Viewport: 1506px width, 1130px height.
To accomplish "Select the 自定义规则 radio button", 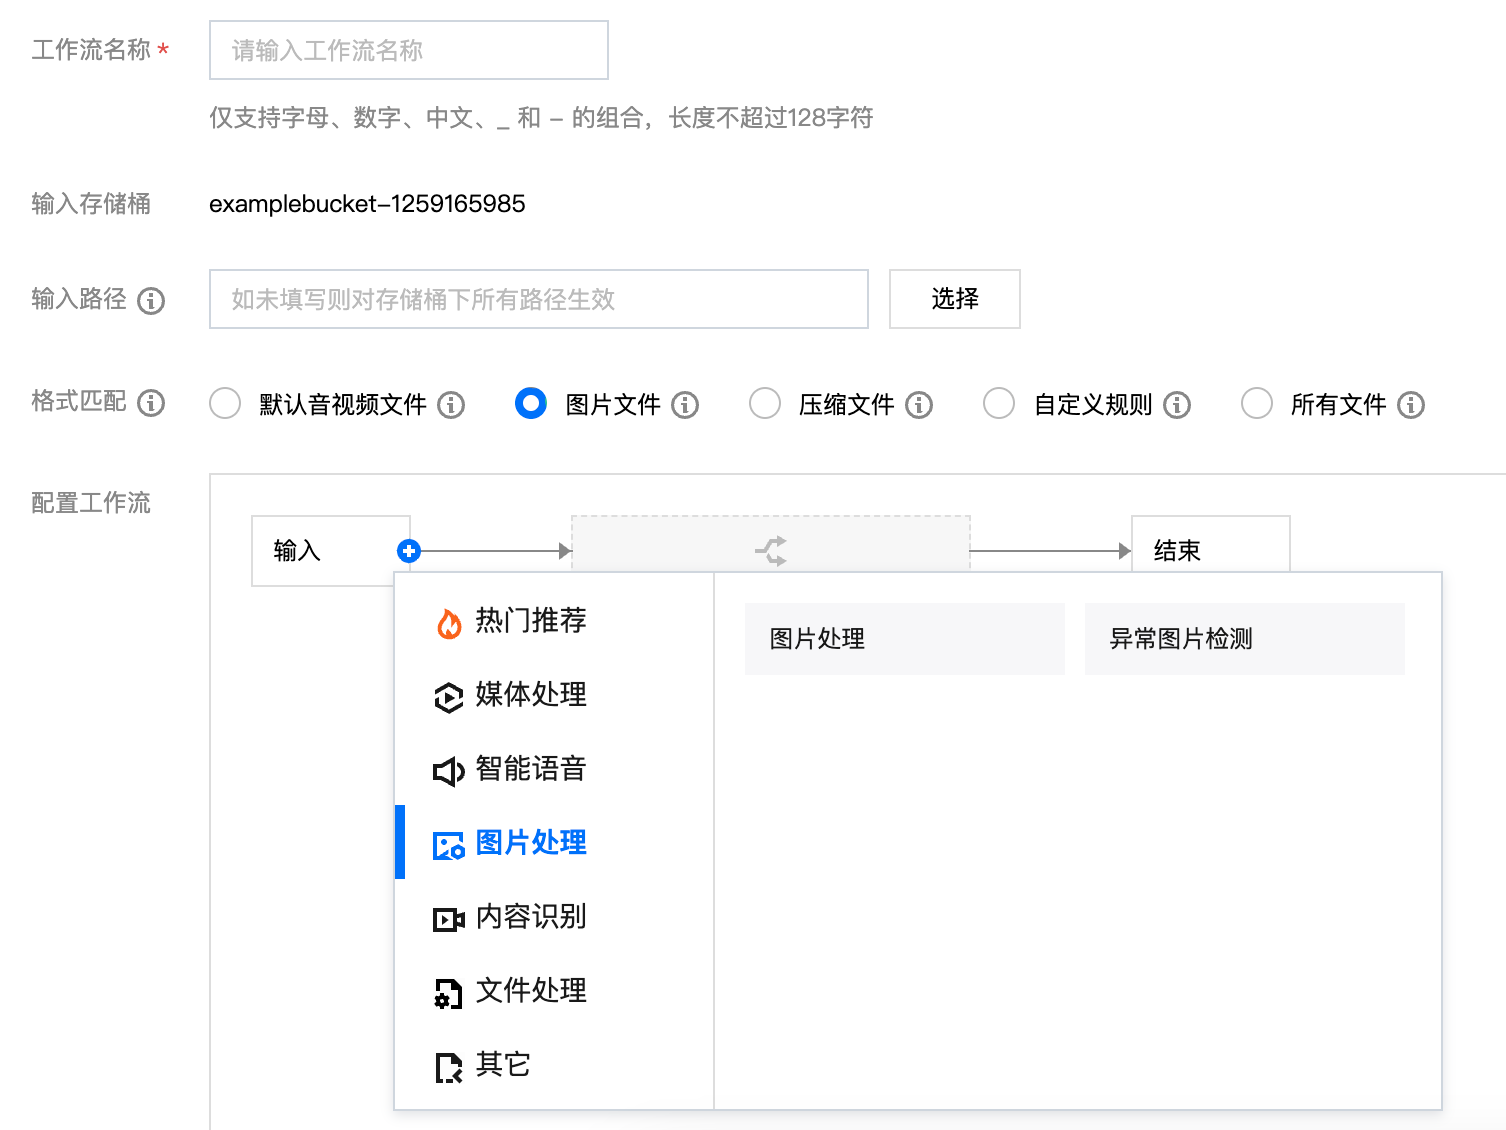I will 999,404.
